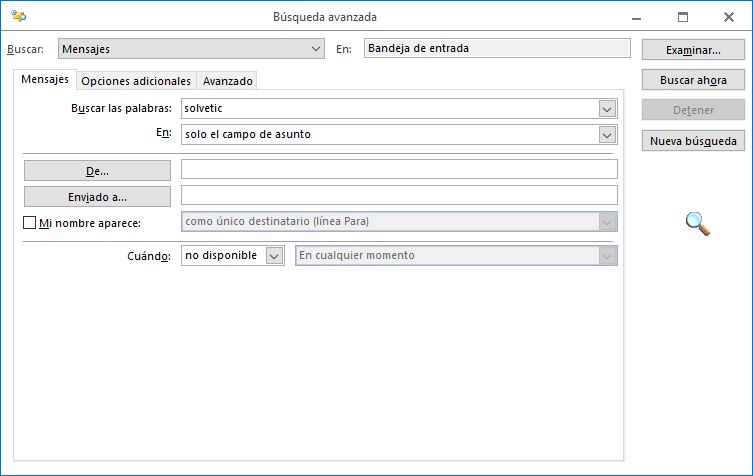Click the magnifying glass search icon
The height and width of the screenshot is (476, 753).
click(x=698, y=224)
